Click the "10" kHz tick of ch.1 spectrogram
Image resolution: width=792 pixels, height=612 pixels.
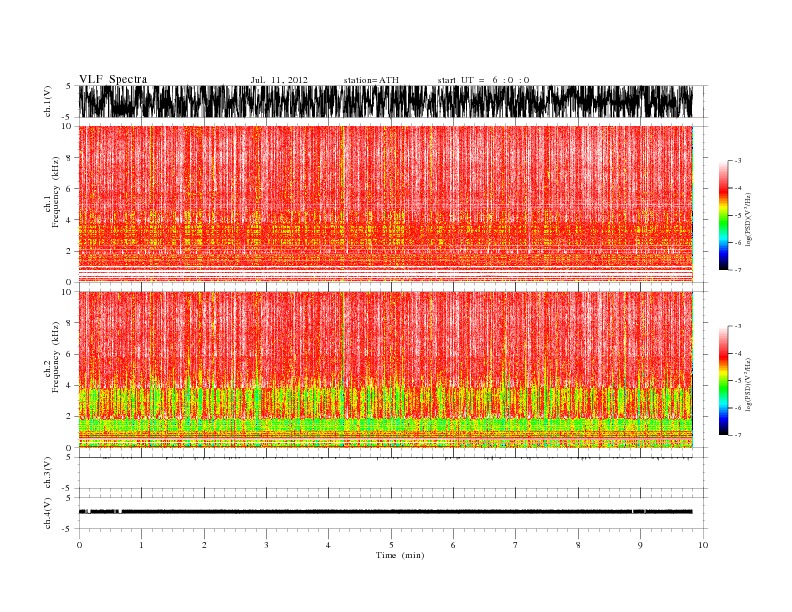67,126
